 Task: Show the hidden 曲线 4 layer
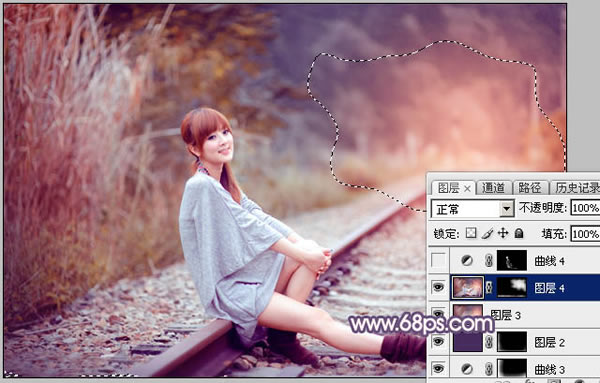(439, 261)
